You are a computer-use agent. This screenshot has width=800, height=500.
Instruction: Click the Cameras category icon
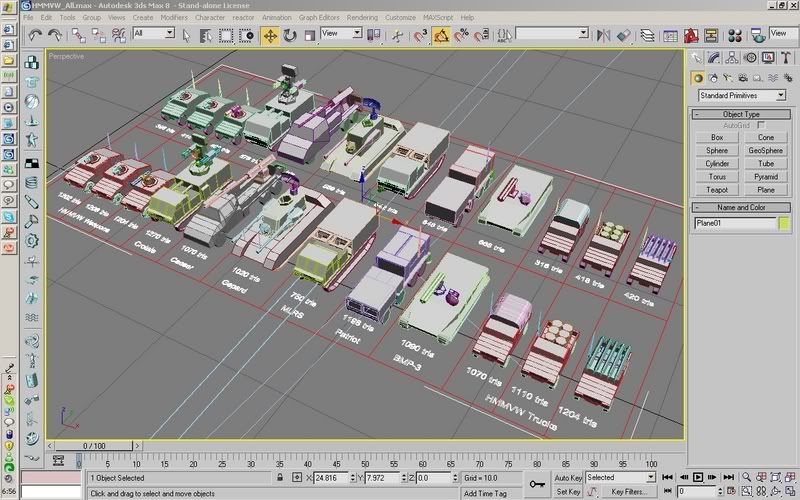[742, 76]
